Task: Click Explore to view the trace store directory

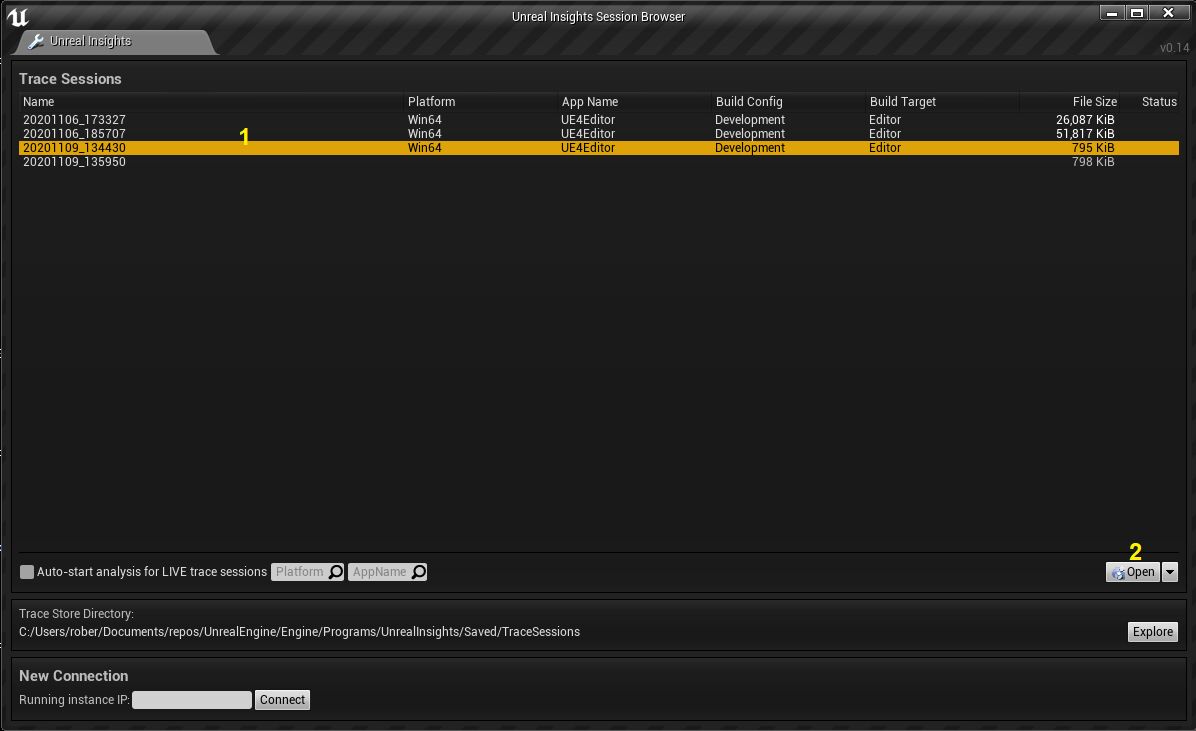Action: [1152, 631]
